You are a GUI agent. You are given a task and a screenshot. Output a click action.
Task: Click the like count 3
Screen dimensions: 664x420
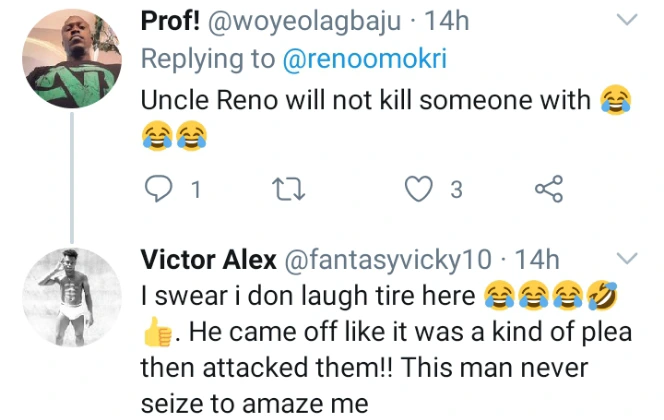(456, 190)
